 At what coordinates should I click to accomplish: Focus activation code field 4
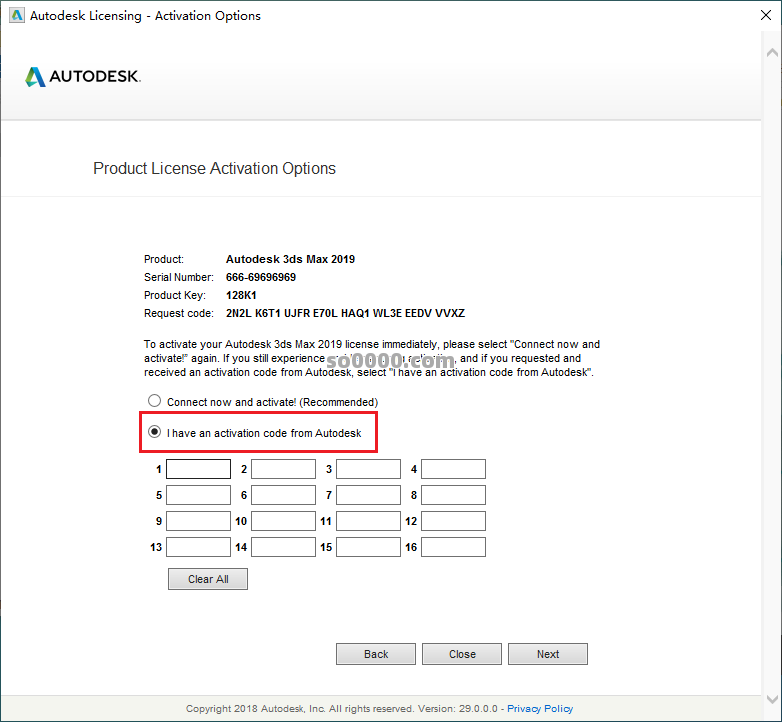[453, 469]
